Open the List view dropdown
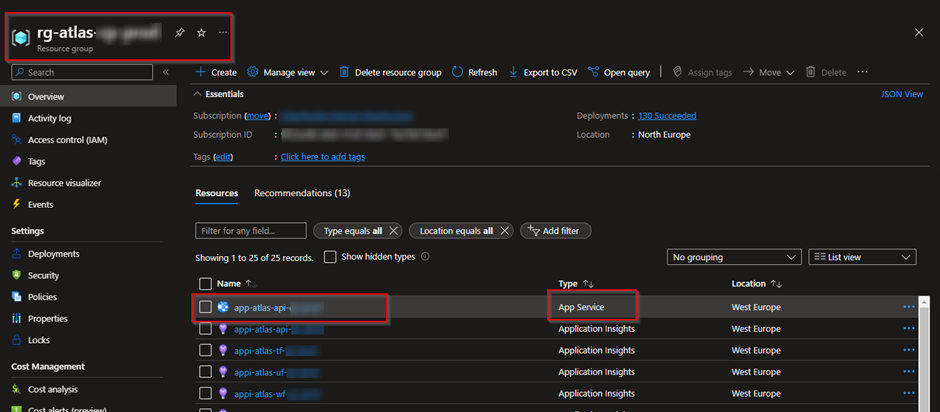 coord(861,257)
